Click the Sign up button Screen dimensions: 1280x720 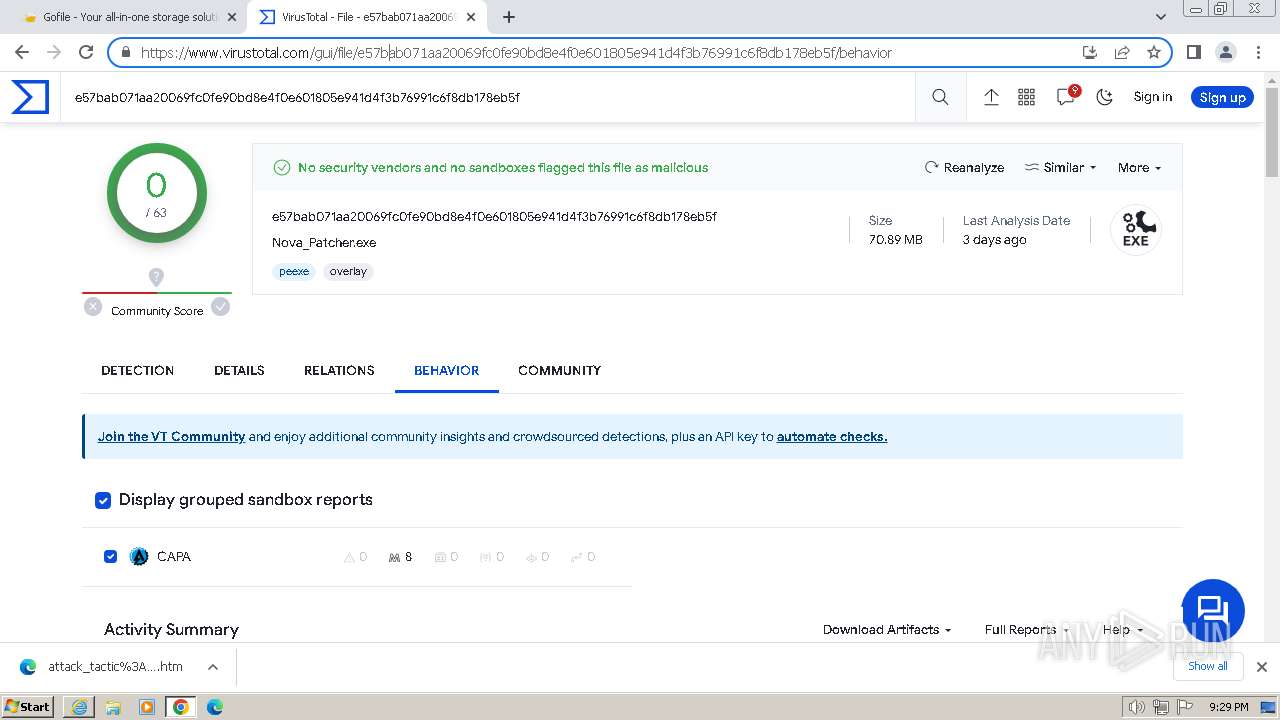[x=1222, y=97]
